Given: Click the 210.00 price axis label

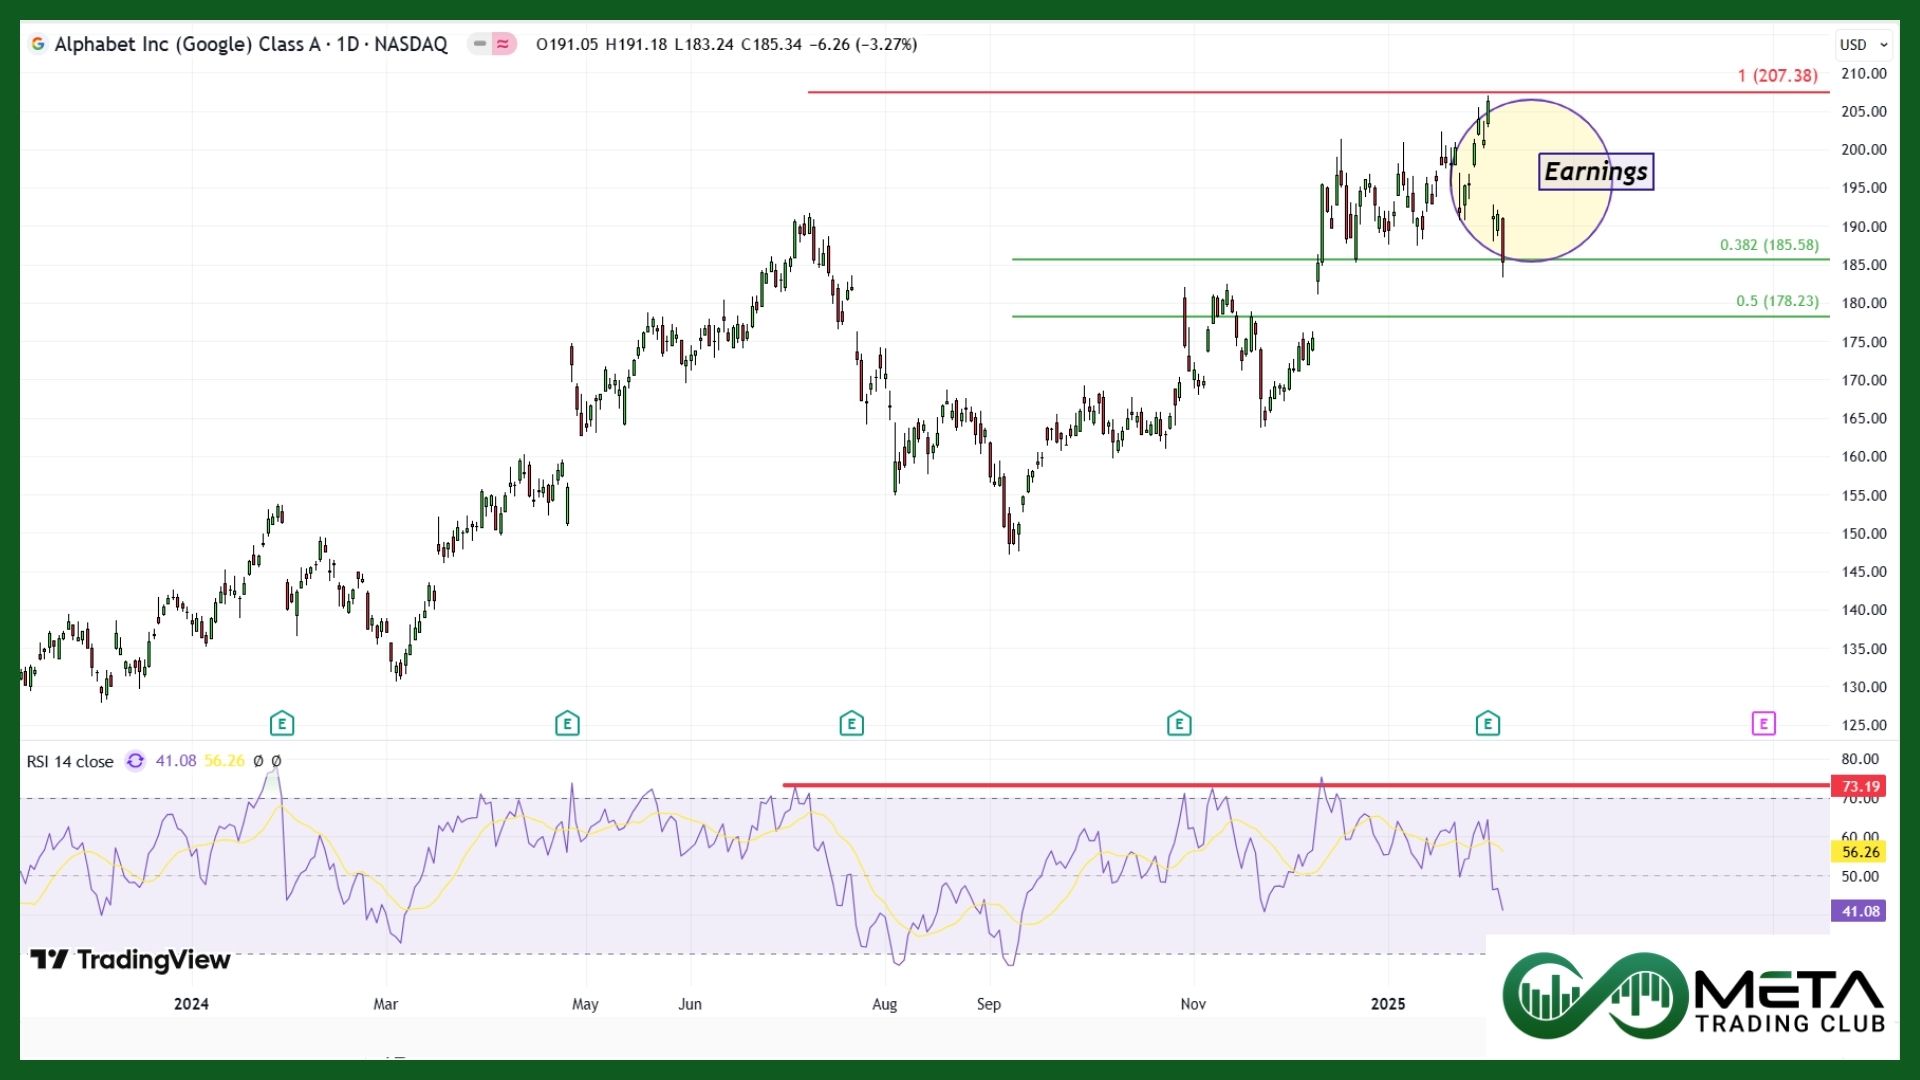Looking at the screenshot, I should click(x=1864, y=74).
